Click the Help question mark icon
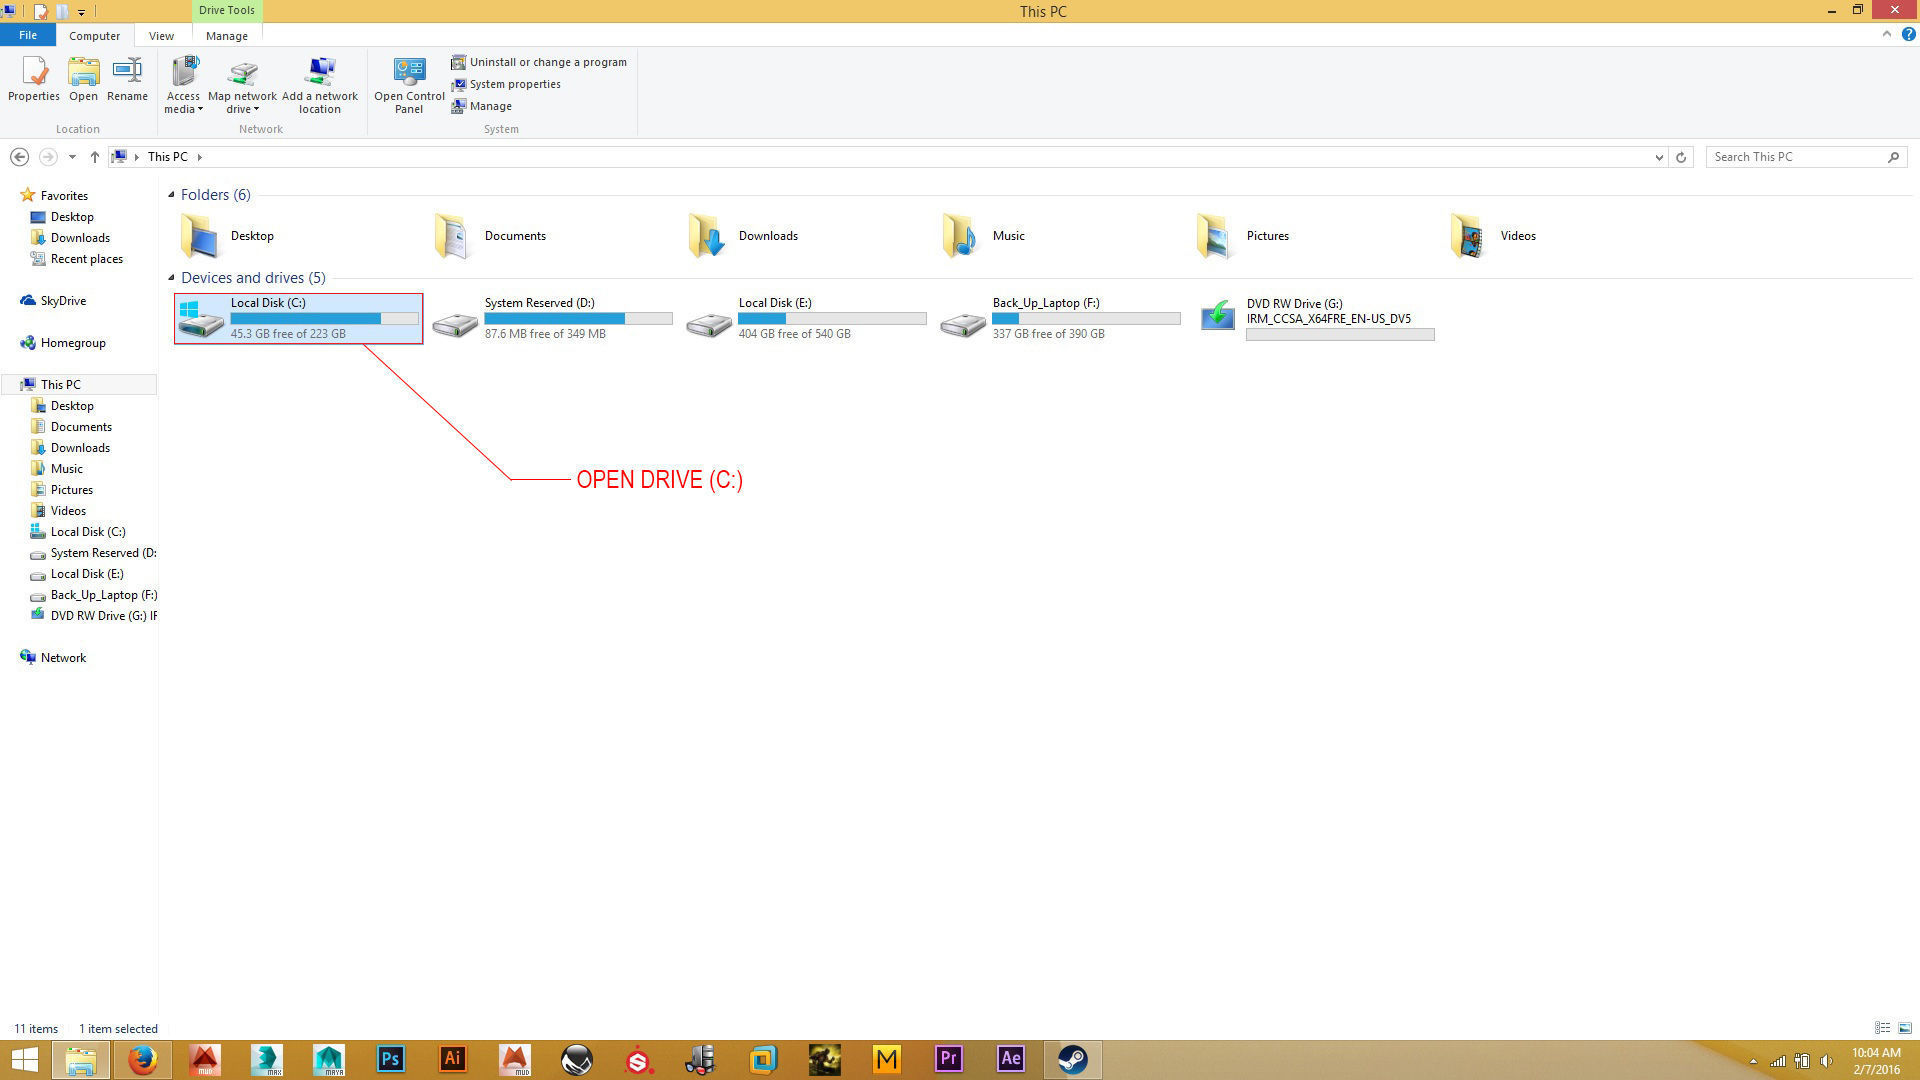Image resolution: width=1920 pixels, height=1080 pixels. tap(1908, 34)
